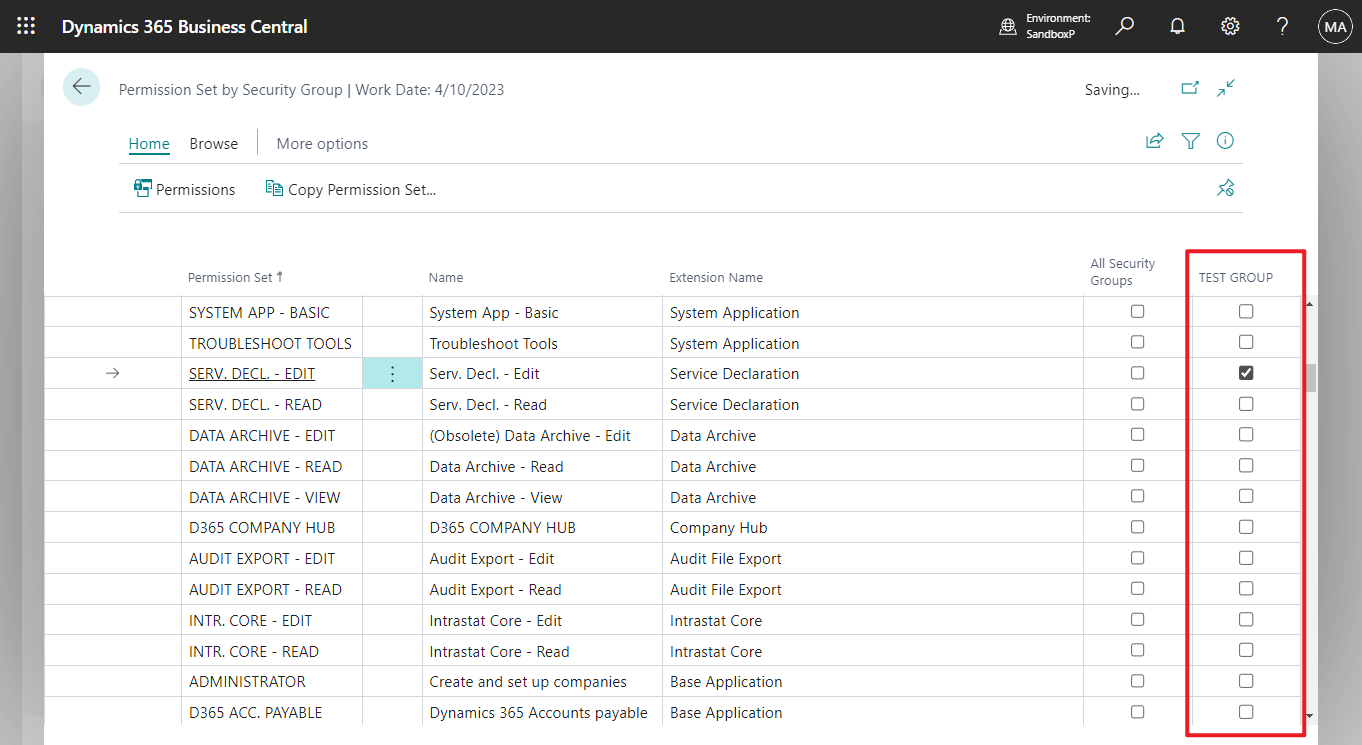Expand More options in the action bar
The height and width of the screenshot is (745, 1362).
[x=322, y=144]
